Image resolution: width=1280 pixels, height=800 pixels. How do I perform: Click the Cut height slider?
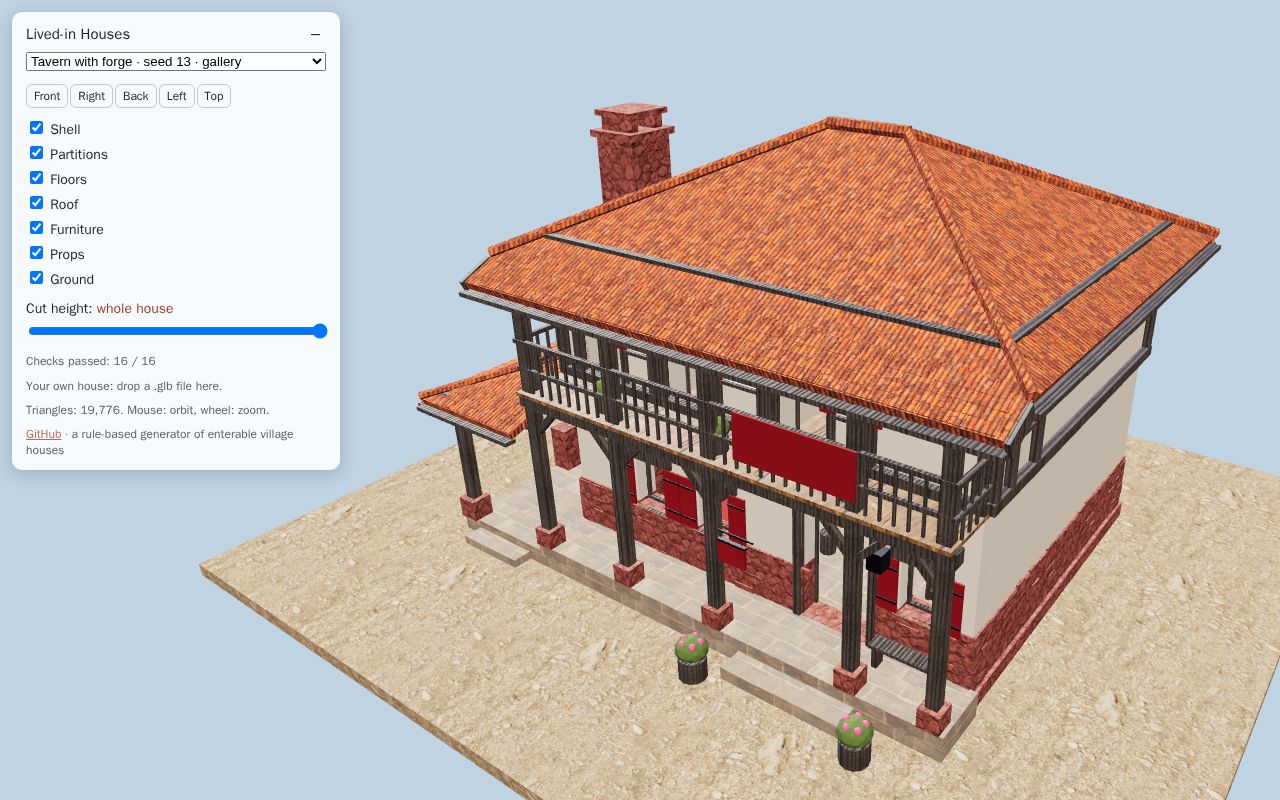click(177, 331)
